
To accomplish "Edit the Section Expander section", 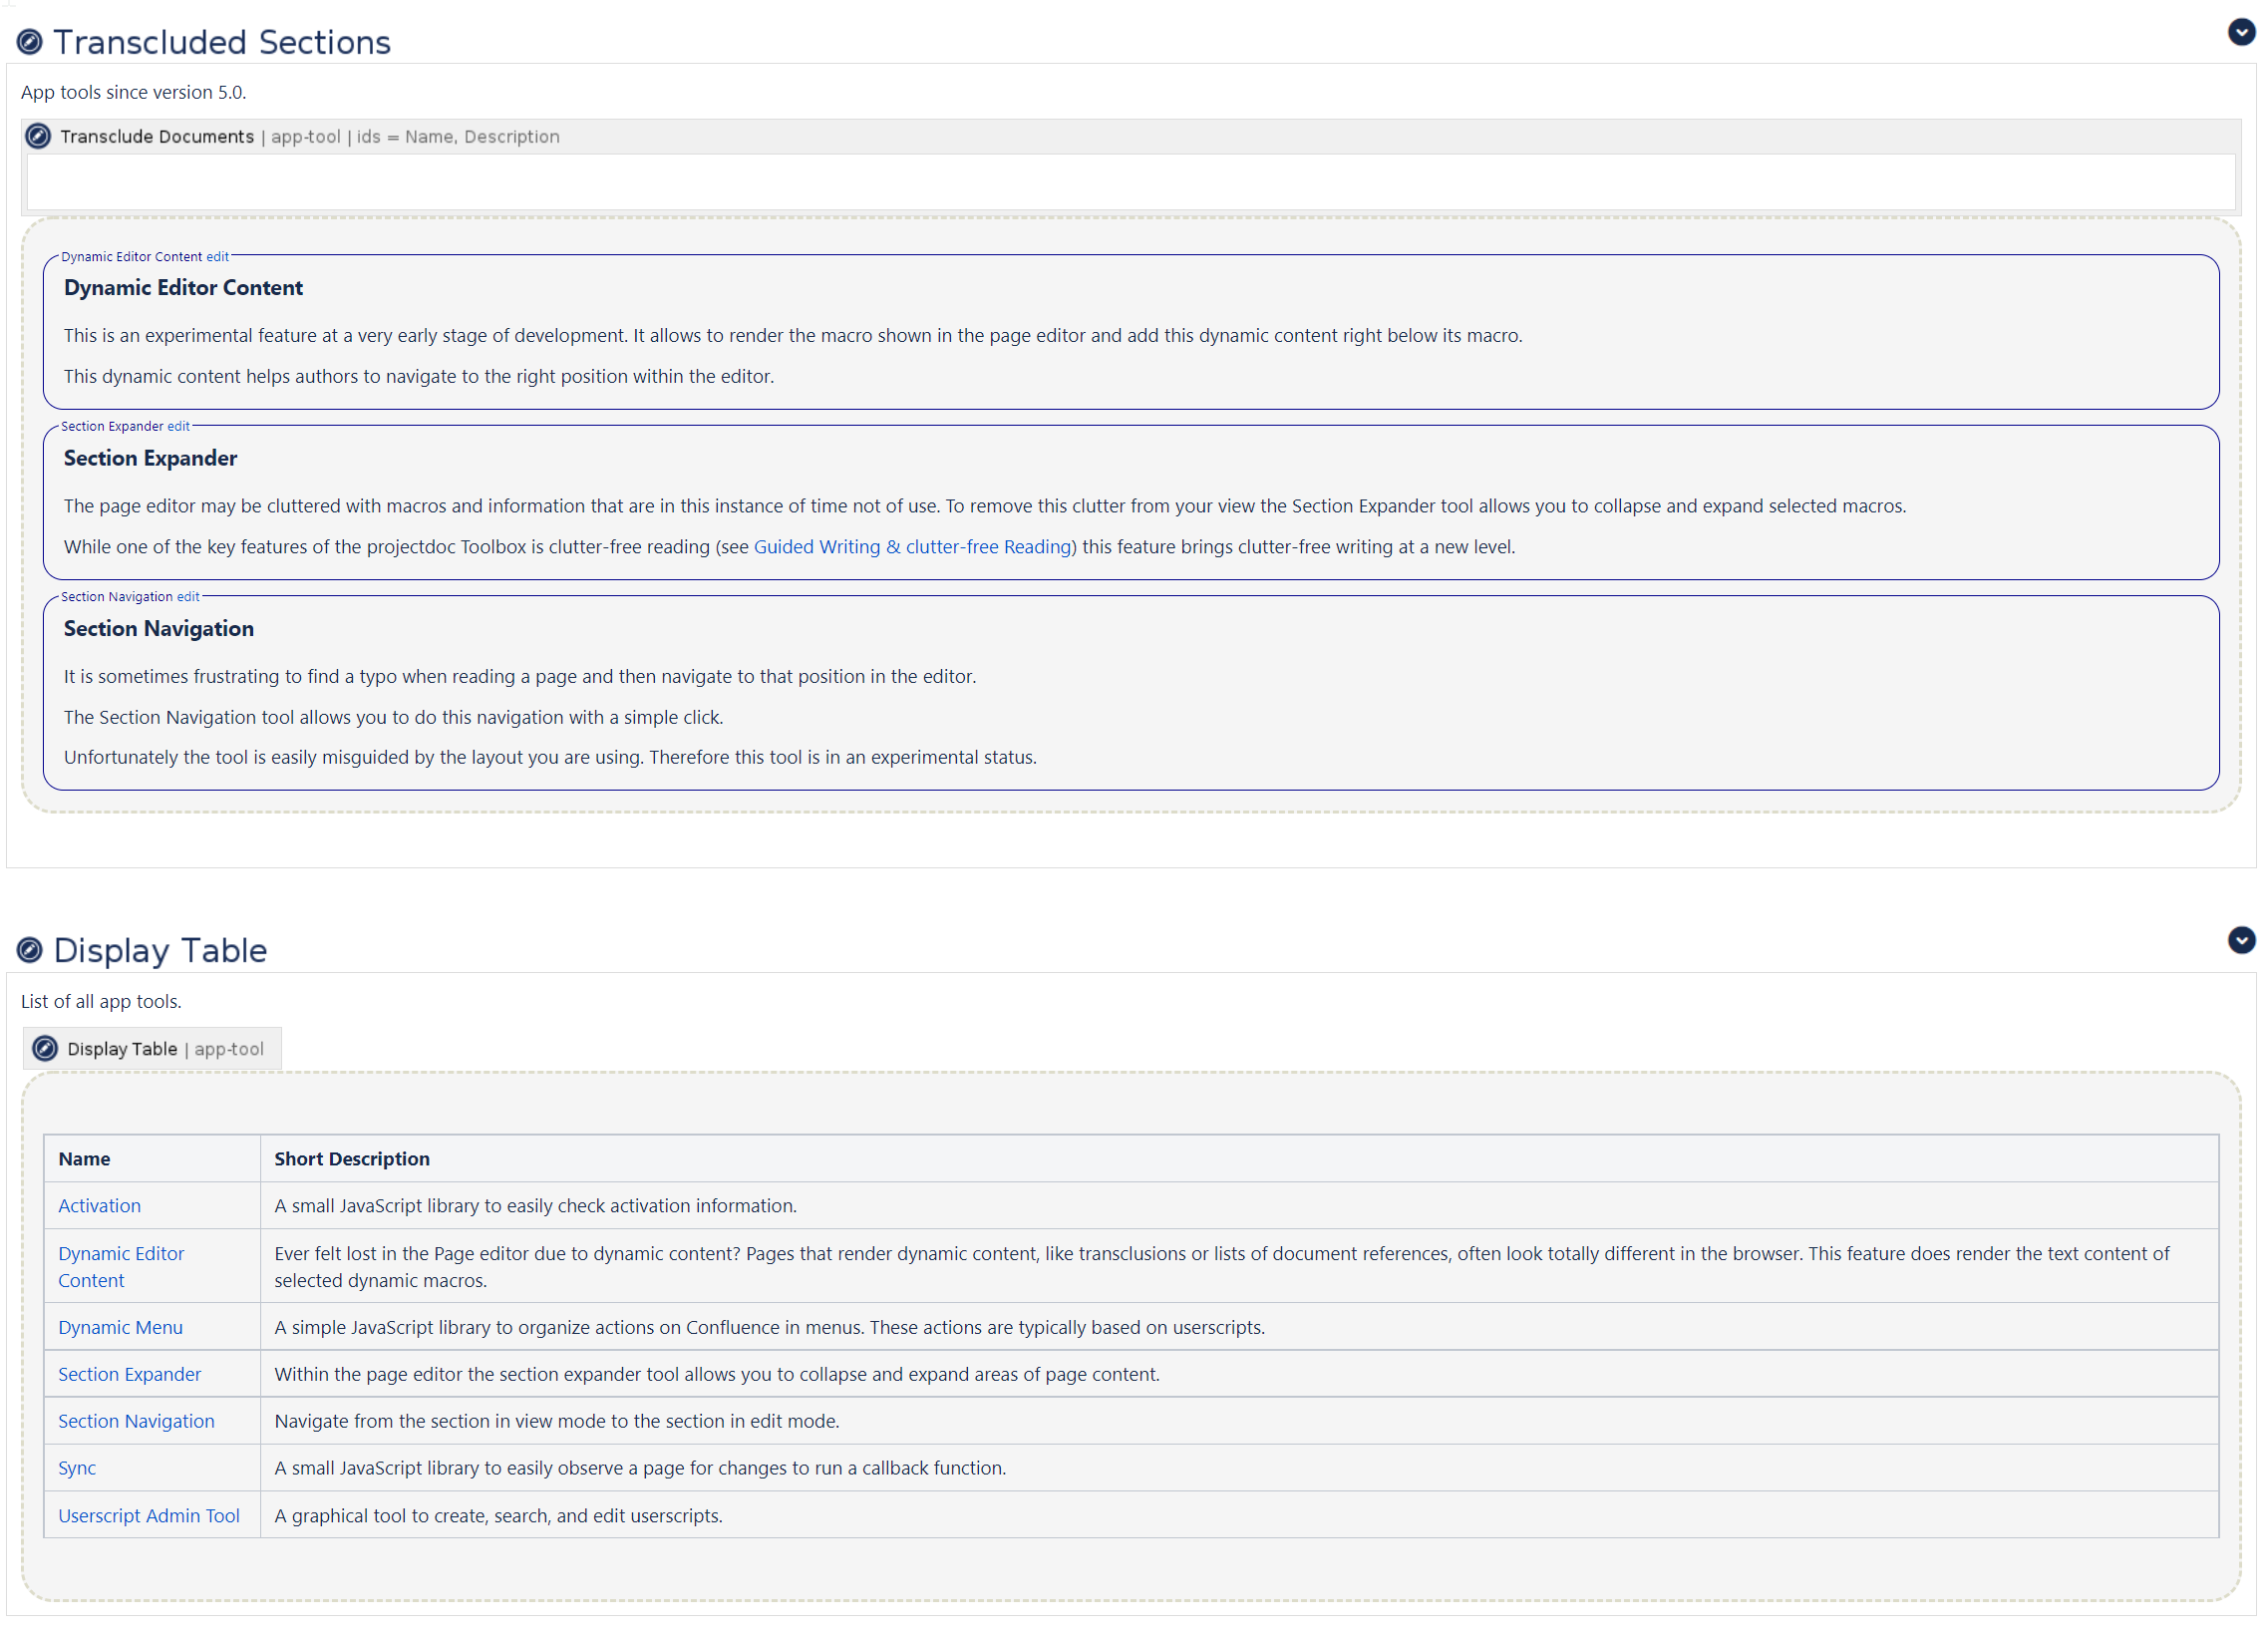I will coord(178,426).
